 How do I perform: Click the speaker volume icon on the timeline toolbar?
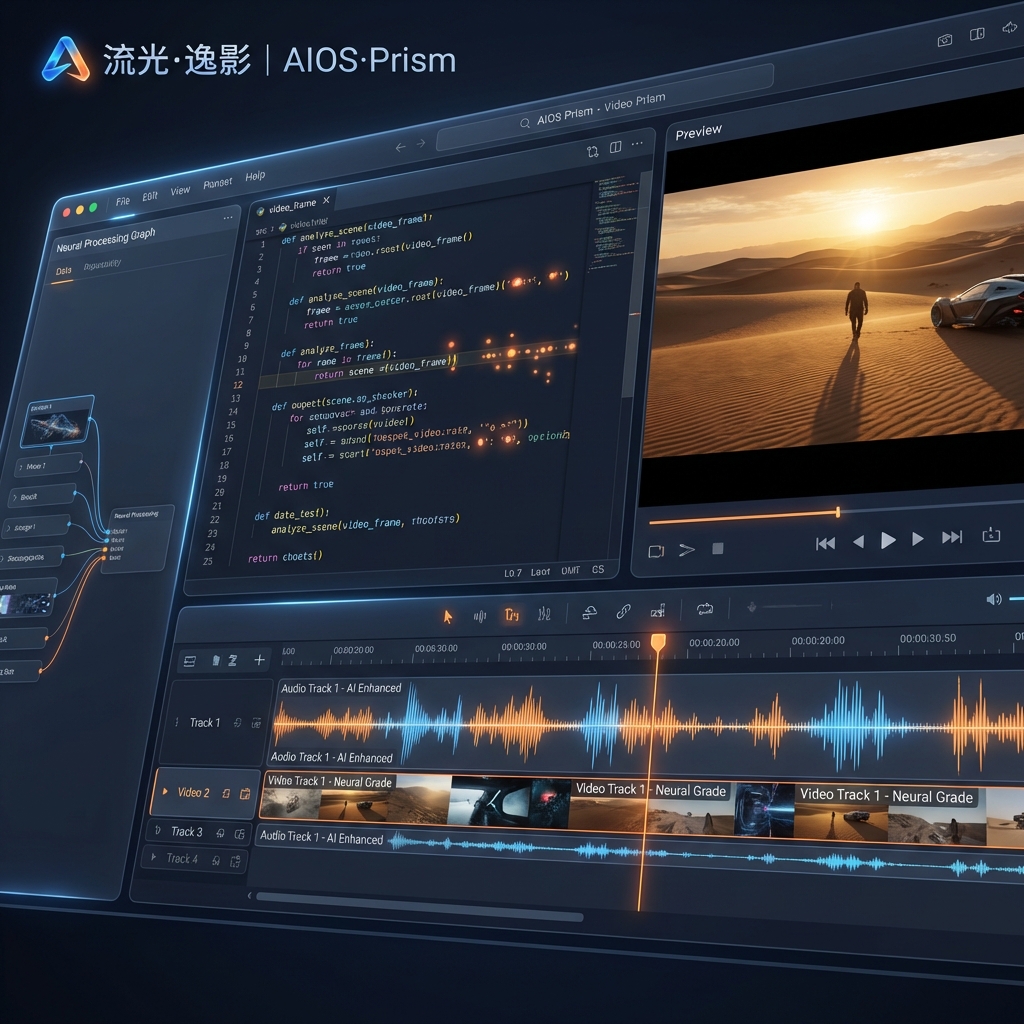click(993, 600)
